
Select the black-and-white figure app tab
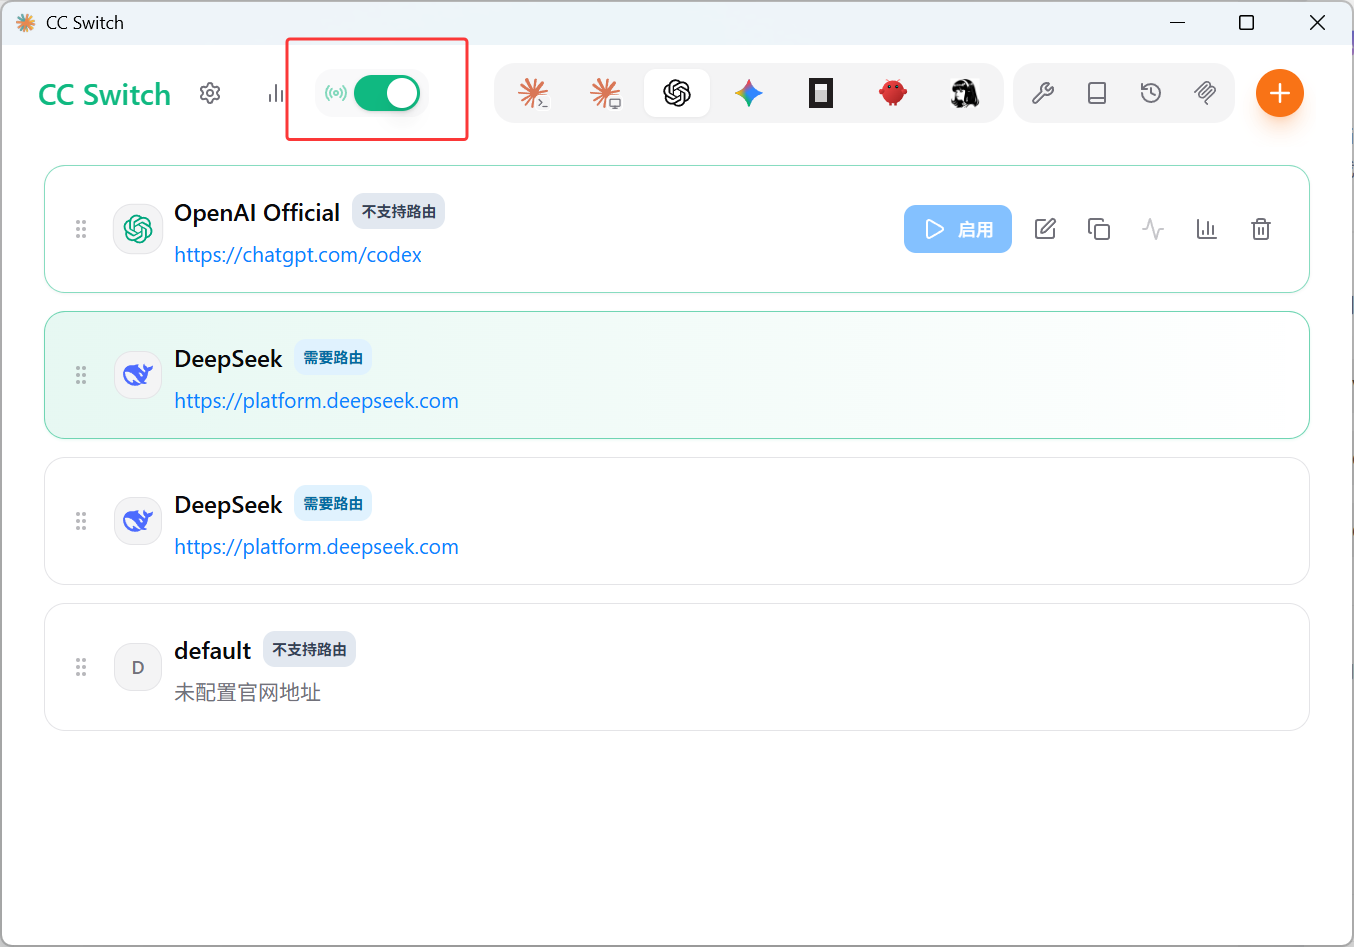coord(965,93)
